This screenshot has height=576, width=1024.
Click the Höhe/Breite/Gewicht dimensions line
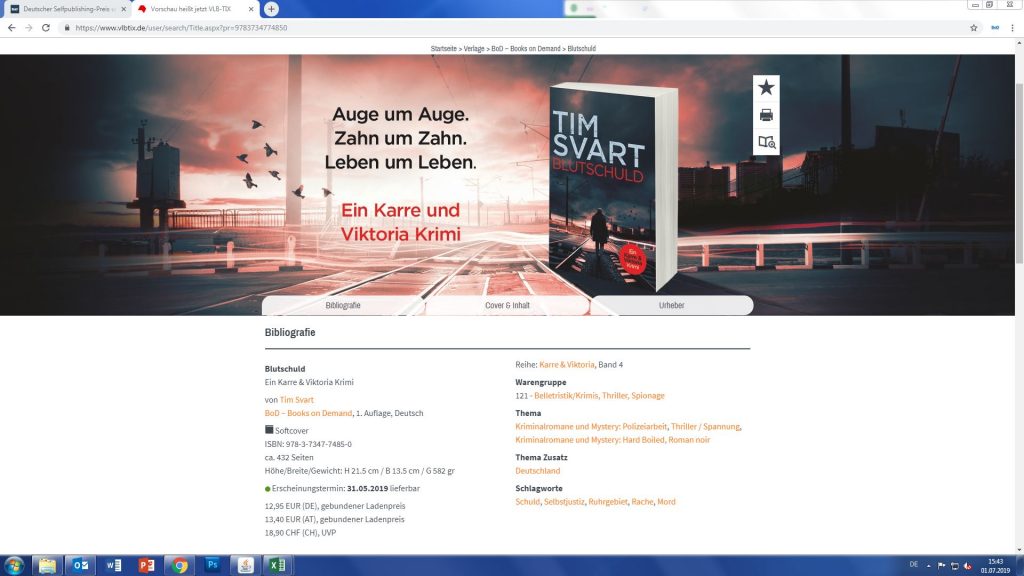(x=360, y=471)
